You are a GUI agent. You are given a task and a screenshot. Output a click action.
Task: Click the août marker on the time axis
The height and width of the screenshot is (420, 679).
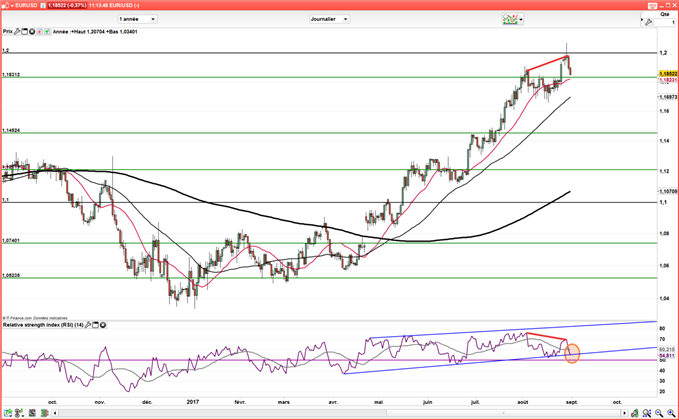(x=523, y=402)
